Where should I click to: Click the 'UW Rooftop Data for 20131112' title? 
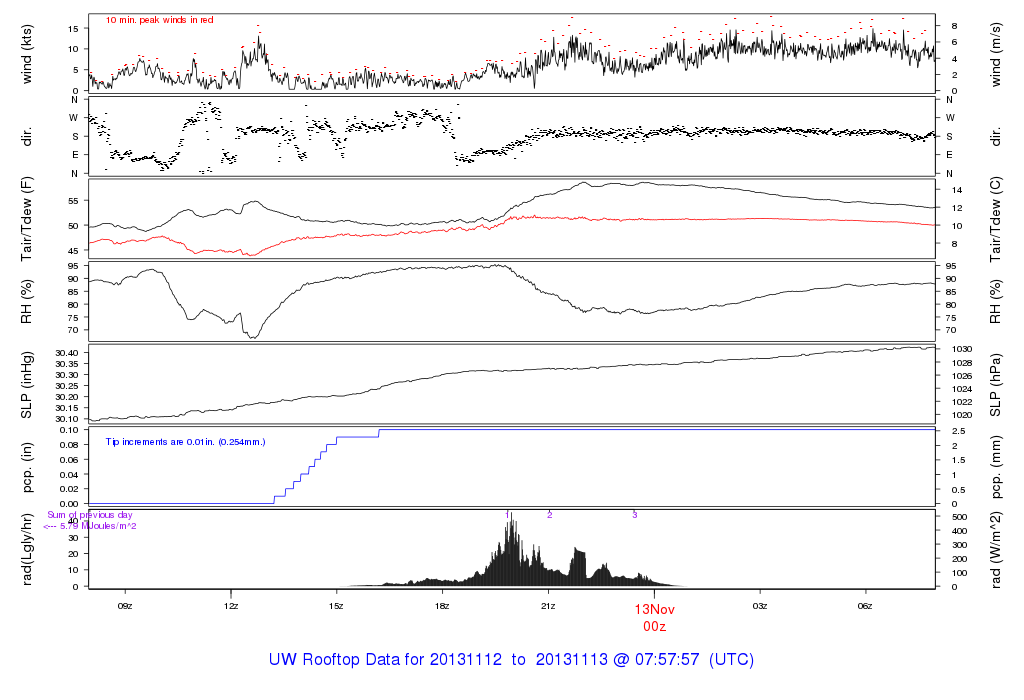point(385,660)
